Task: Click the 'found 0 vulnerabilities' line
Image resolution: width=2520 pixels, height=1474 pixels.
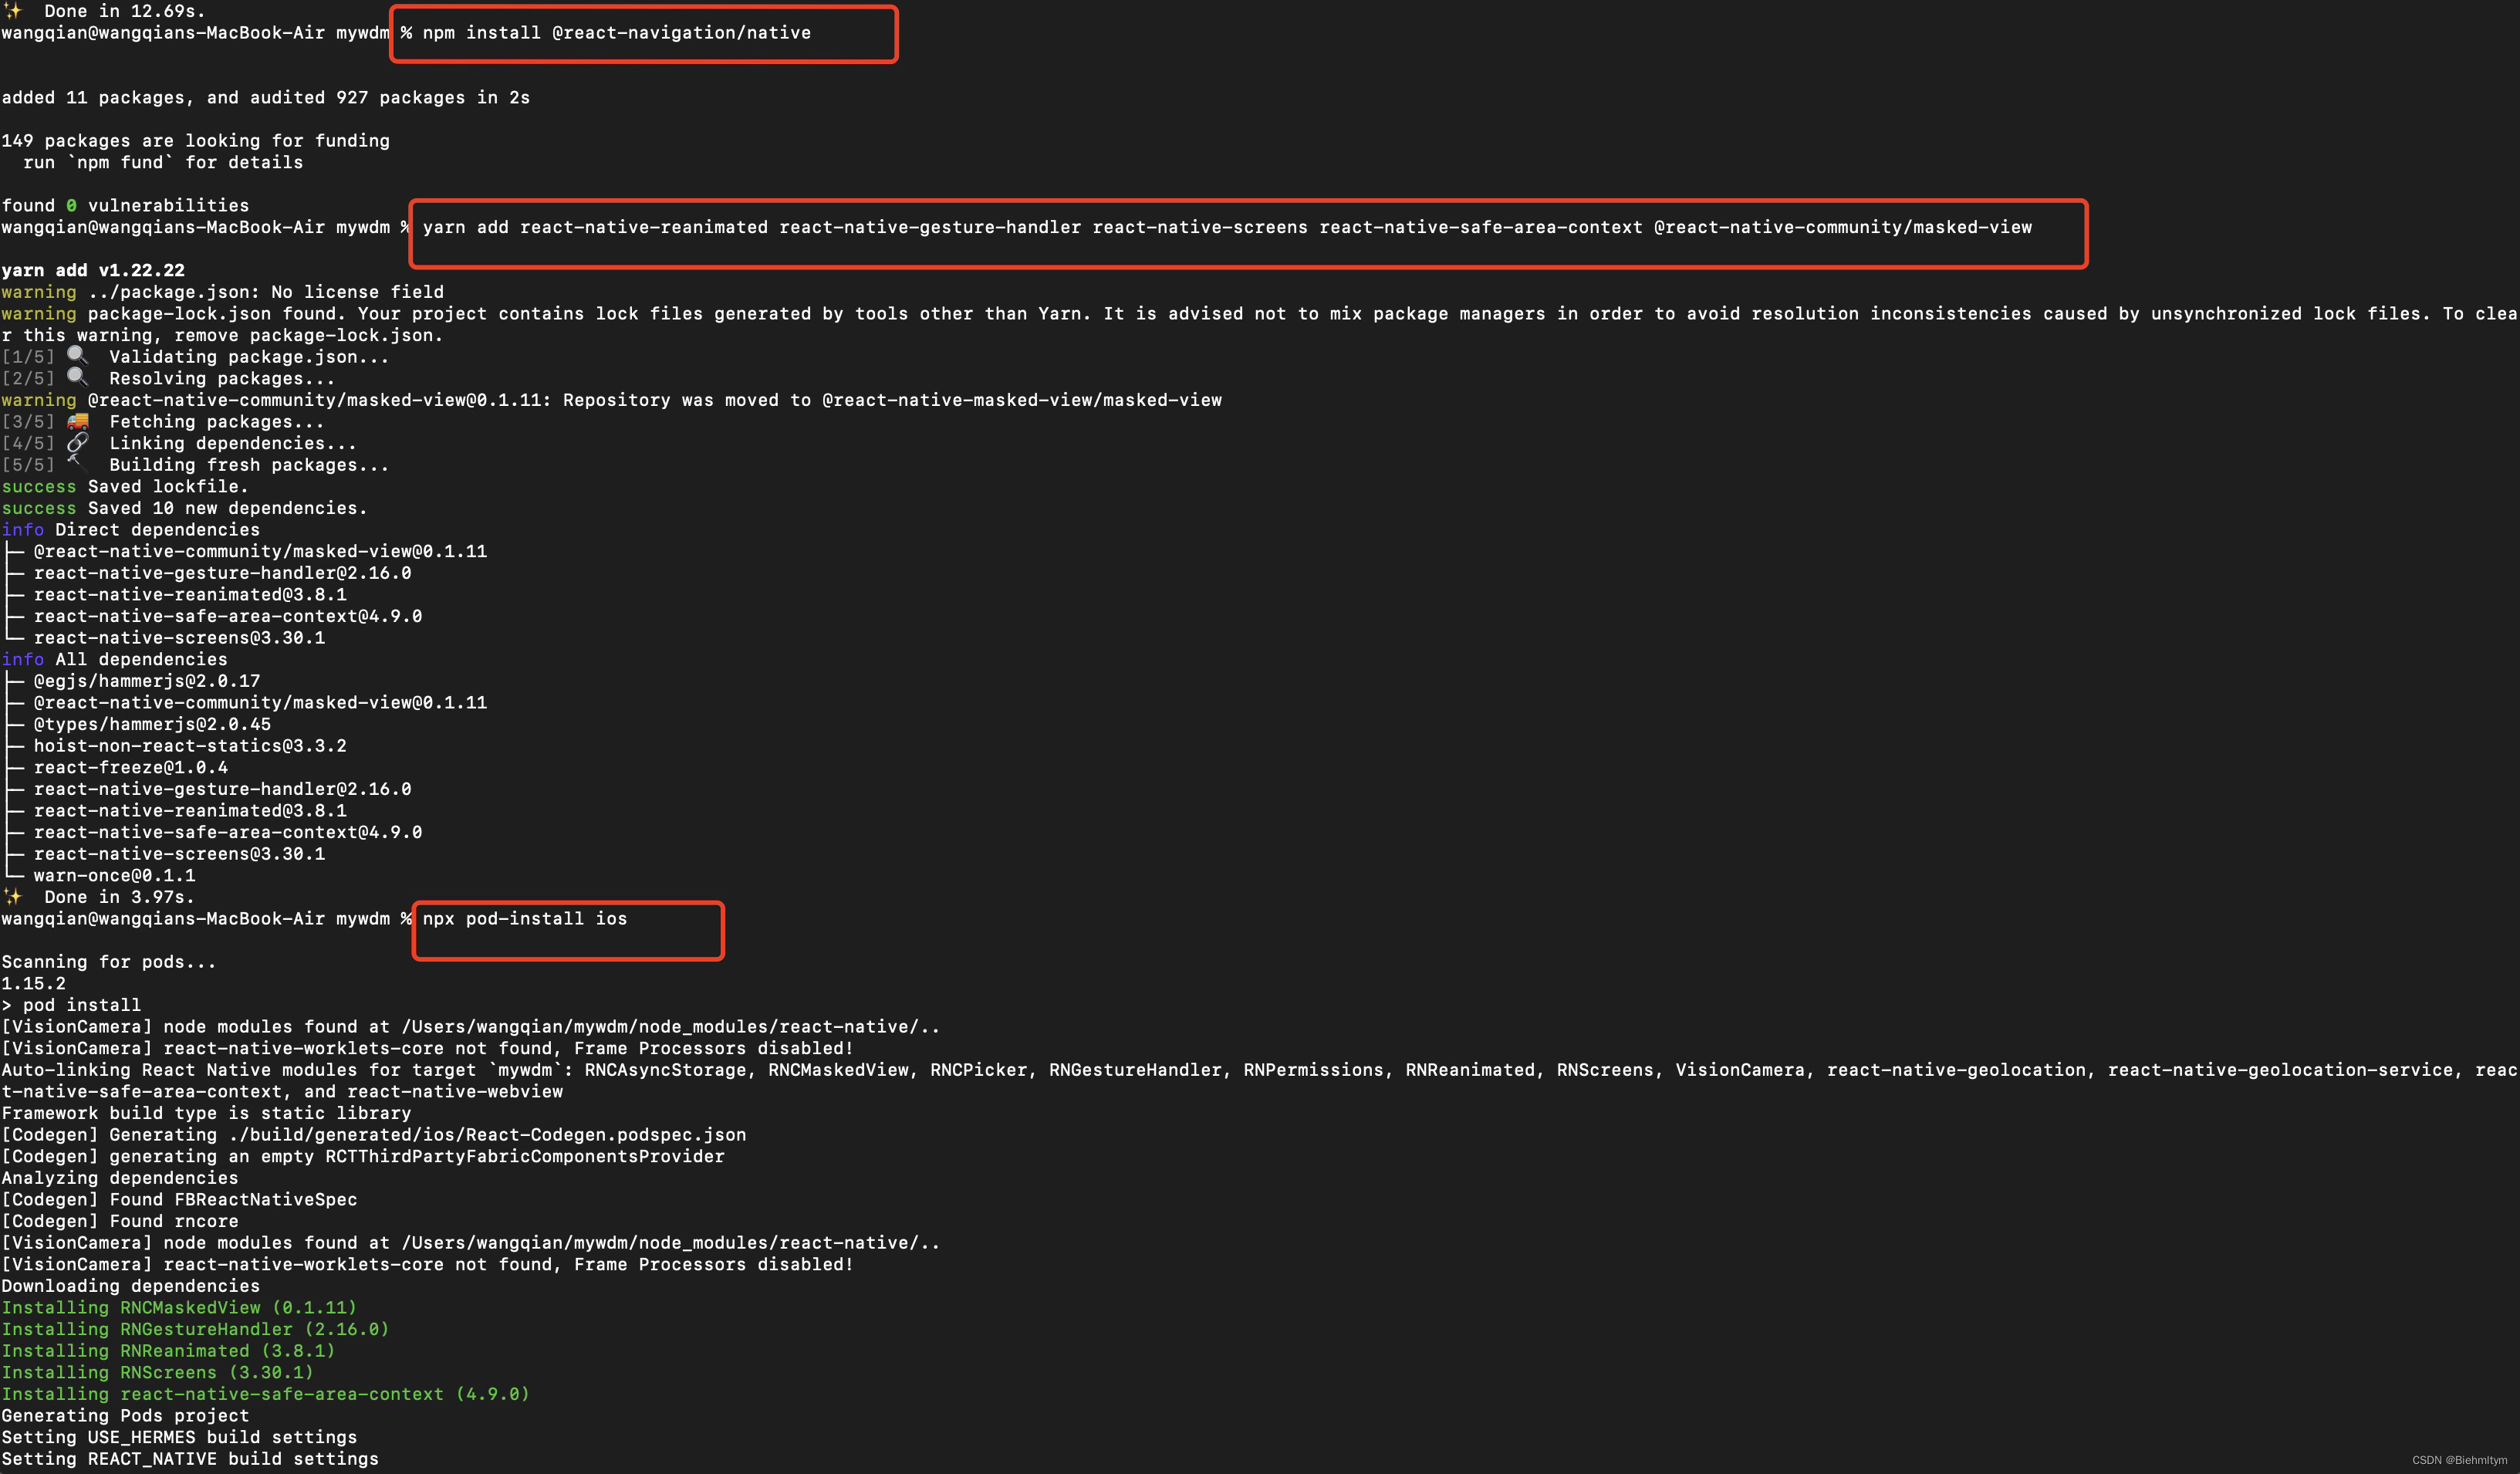Action: [x=126, y=206]
